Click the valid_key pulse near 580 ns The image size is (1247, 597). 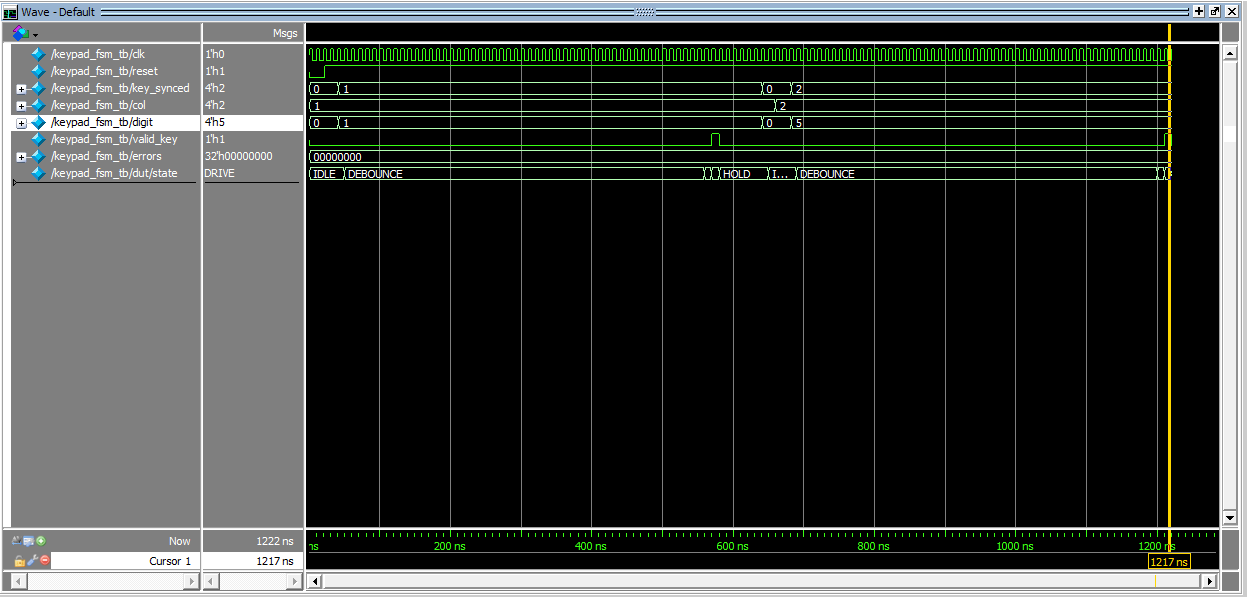pyautogui.click(x=715, y=139)
